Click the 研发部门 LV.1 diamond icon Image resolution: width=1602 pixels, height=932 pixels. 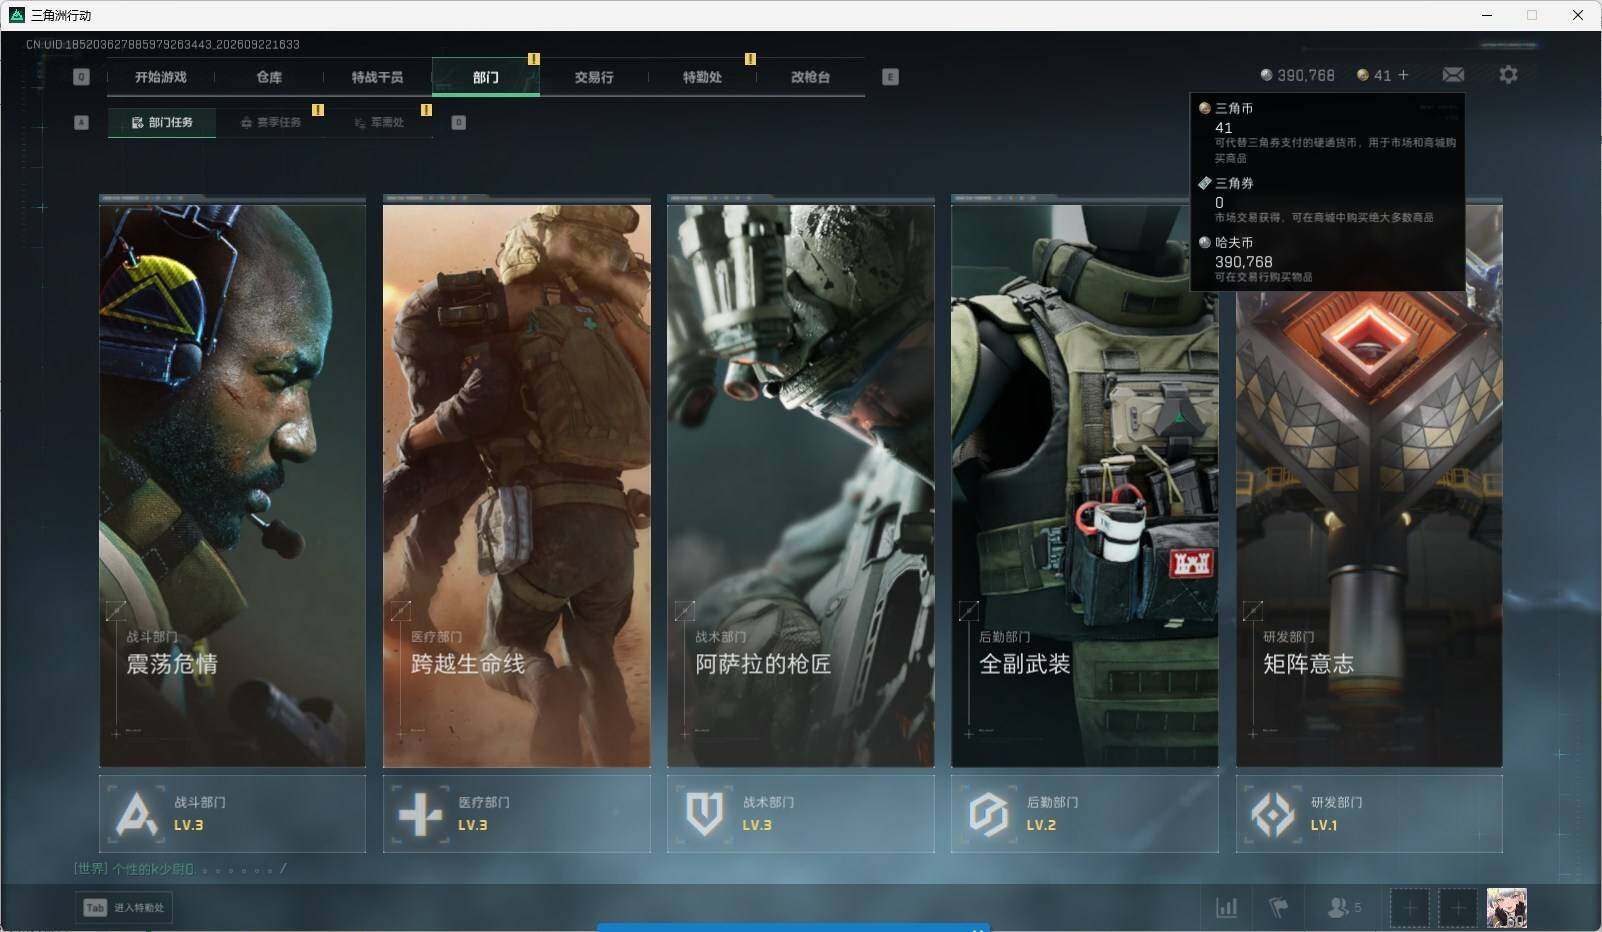(x=1273, y=814)
